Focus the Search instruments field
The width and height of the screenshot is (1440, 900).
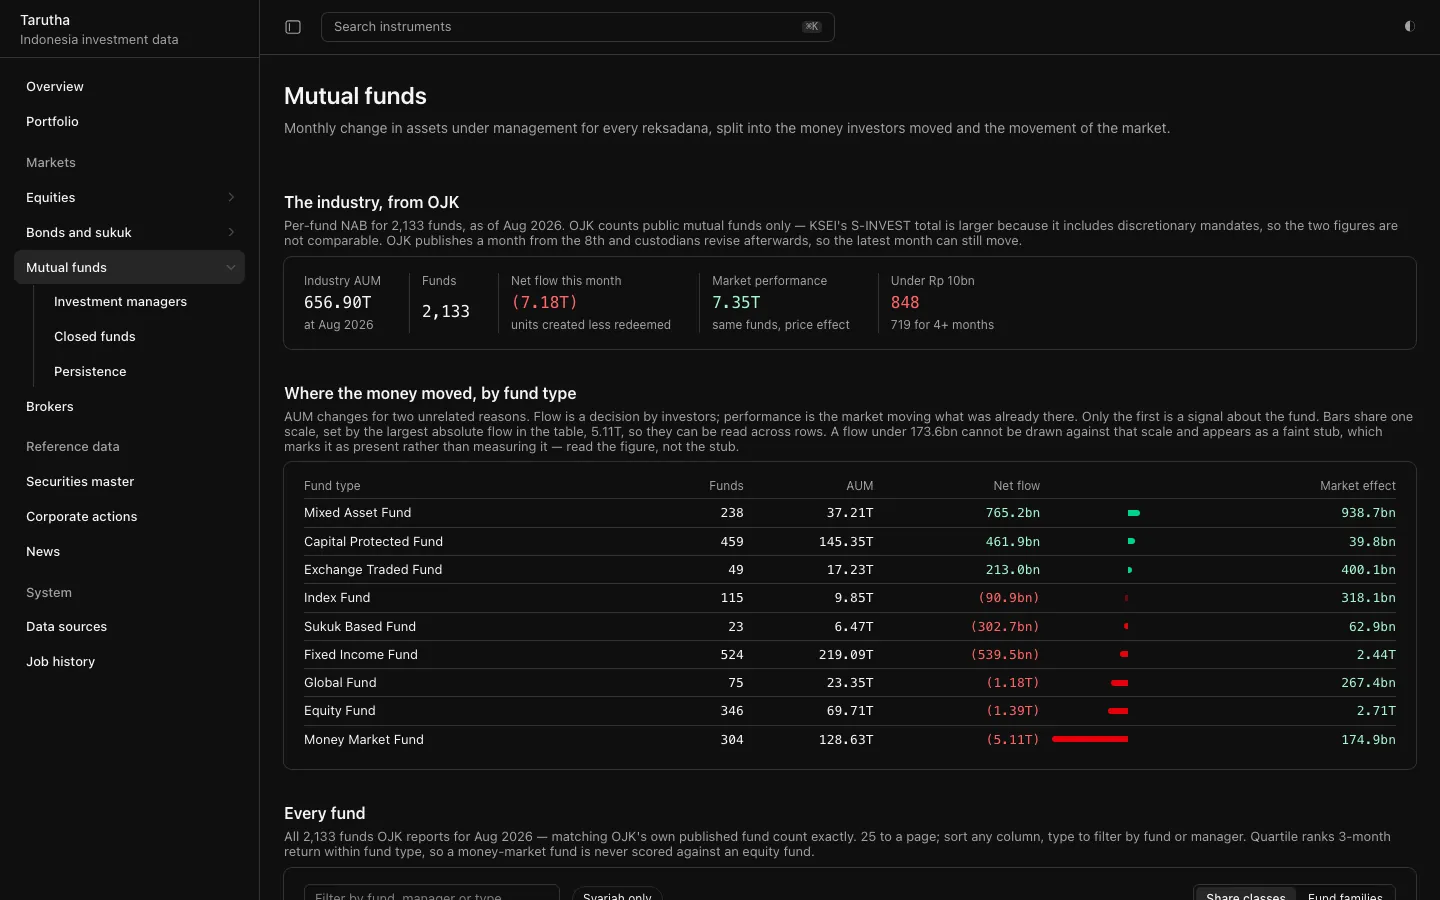click(578, 27)
